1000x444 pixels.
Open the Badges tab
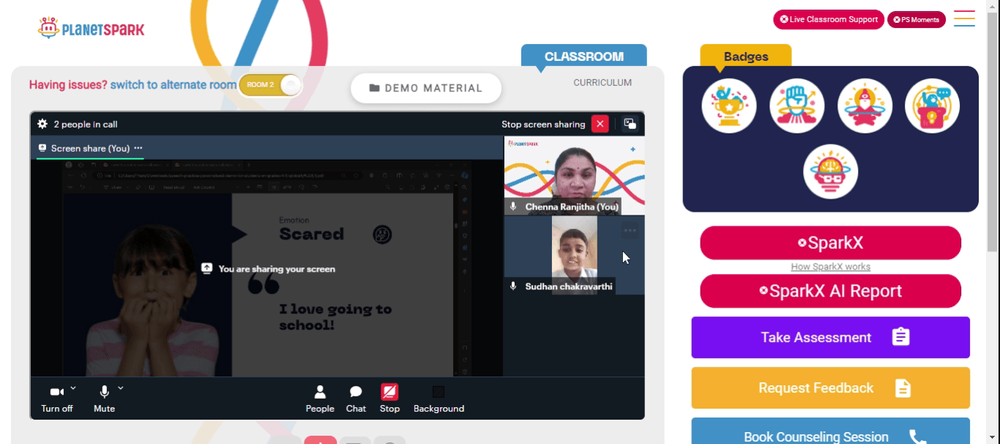pos(746,56)
